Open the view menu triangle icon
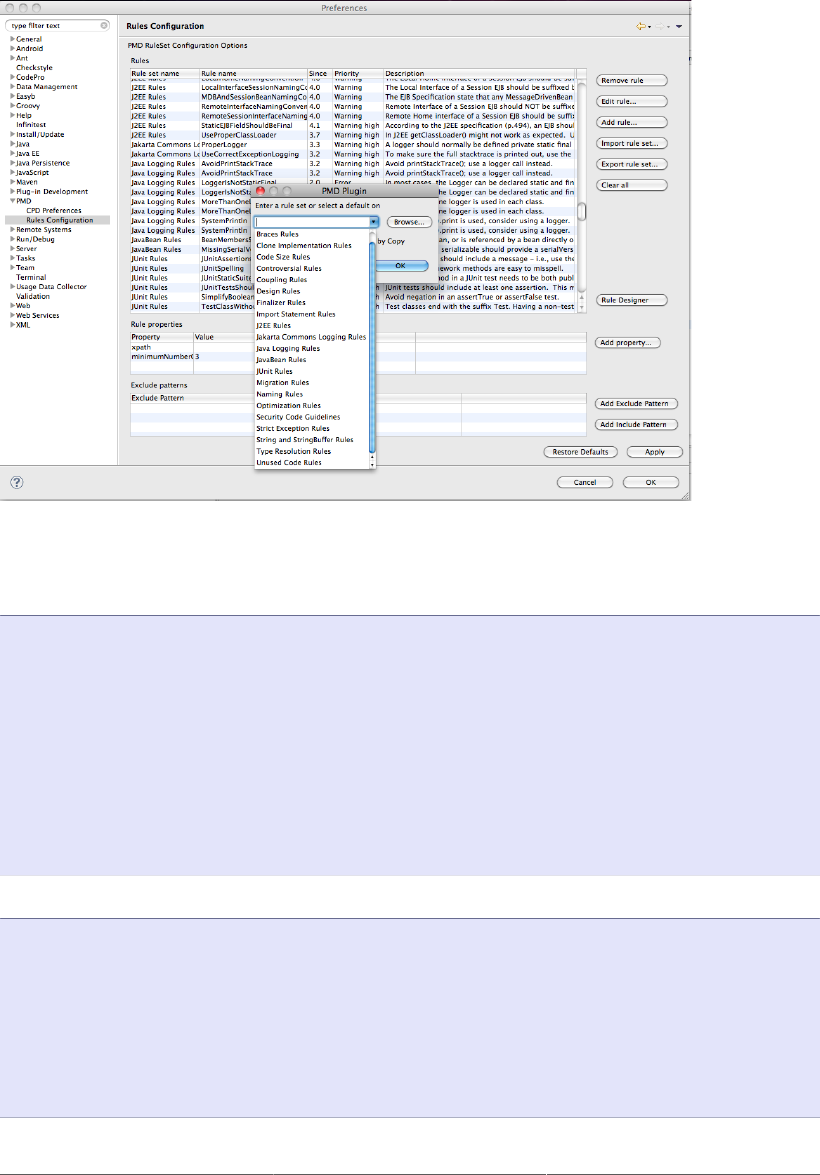This screenshot has width=820, height=1175. point(678,26)
